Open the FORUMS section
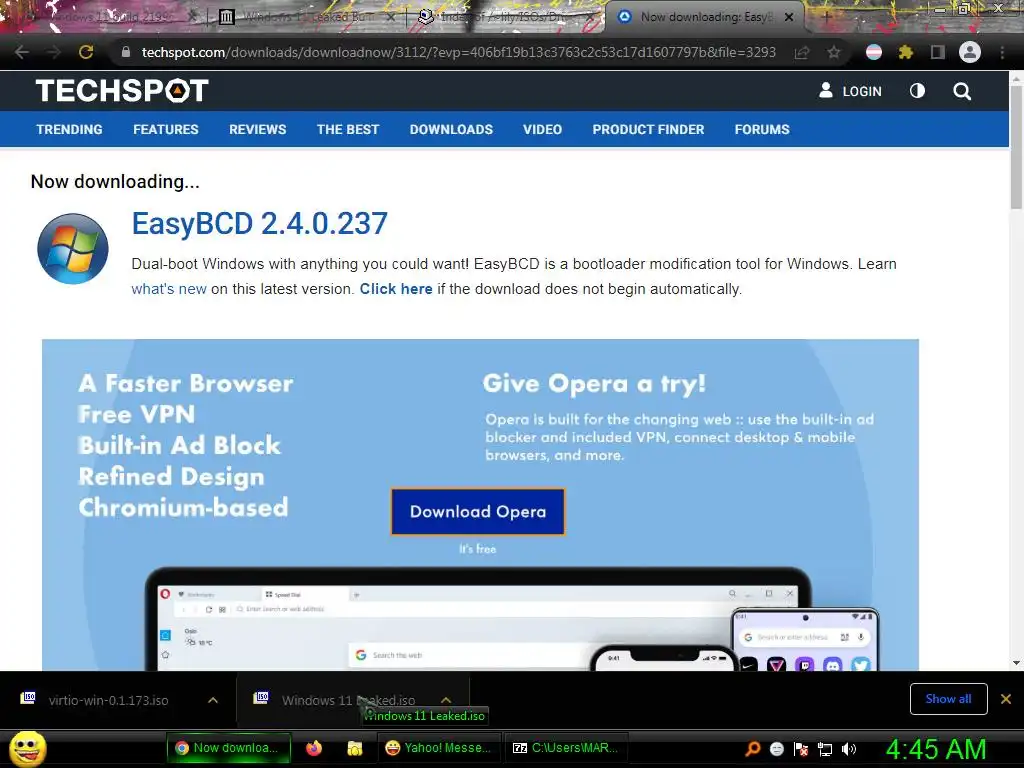This screenshot has height=768, width=1024. pos(762,129)
